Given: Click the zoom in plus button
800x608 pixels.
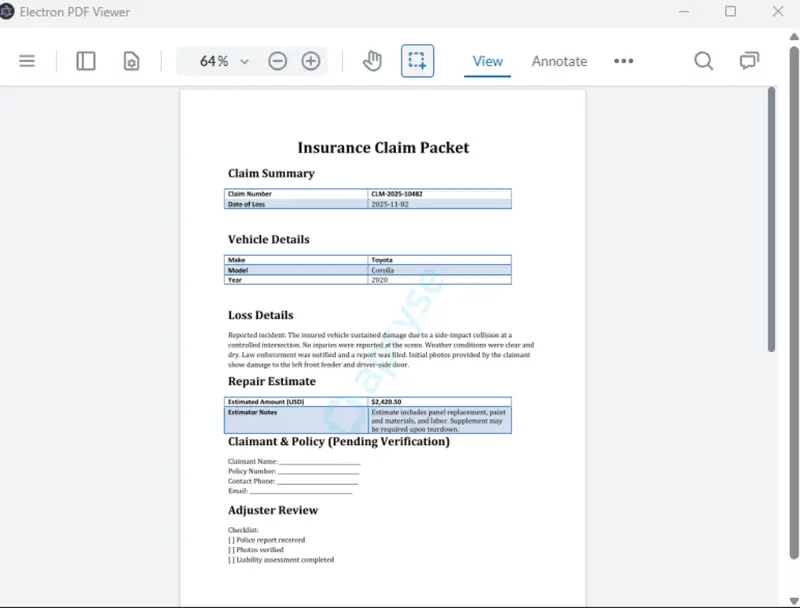Looking at the screenshot, I should [311, 61].
